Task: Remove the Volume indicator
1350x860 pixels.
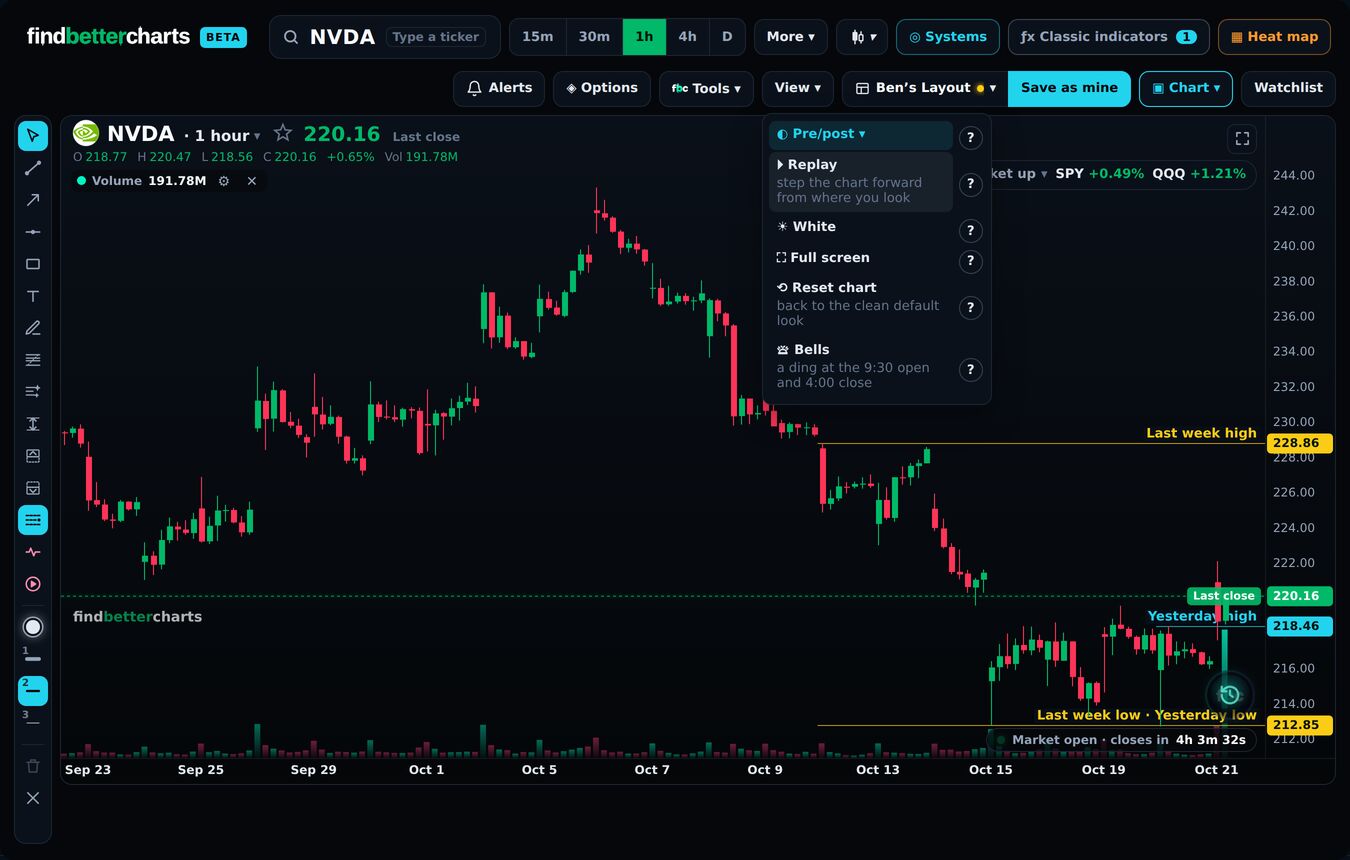Action: click(x=252, y=181)
